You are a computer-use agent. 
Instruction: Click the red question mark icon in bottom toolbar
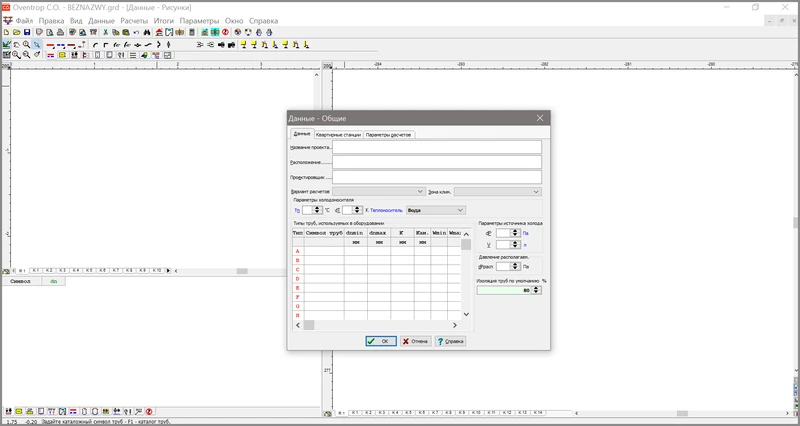click(149, 411)
